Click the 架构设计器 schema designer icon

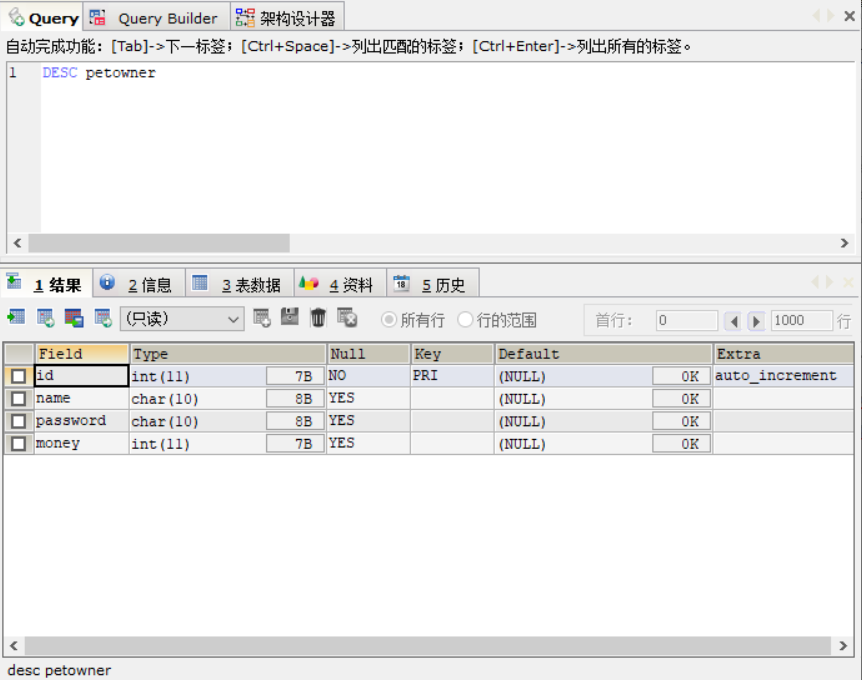pyautogui.click(x=245, y=18)
